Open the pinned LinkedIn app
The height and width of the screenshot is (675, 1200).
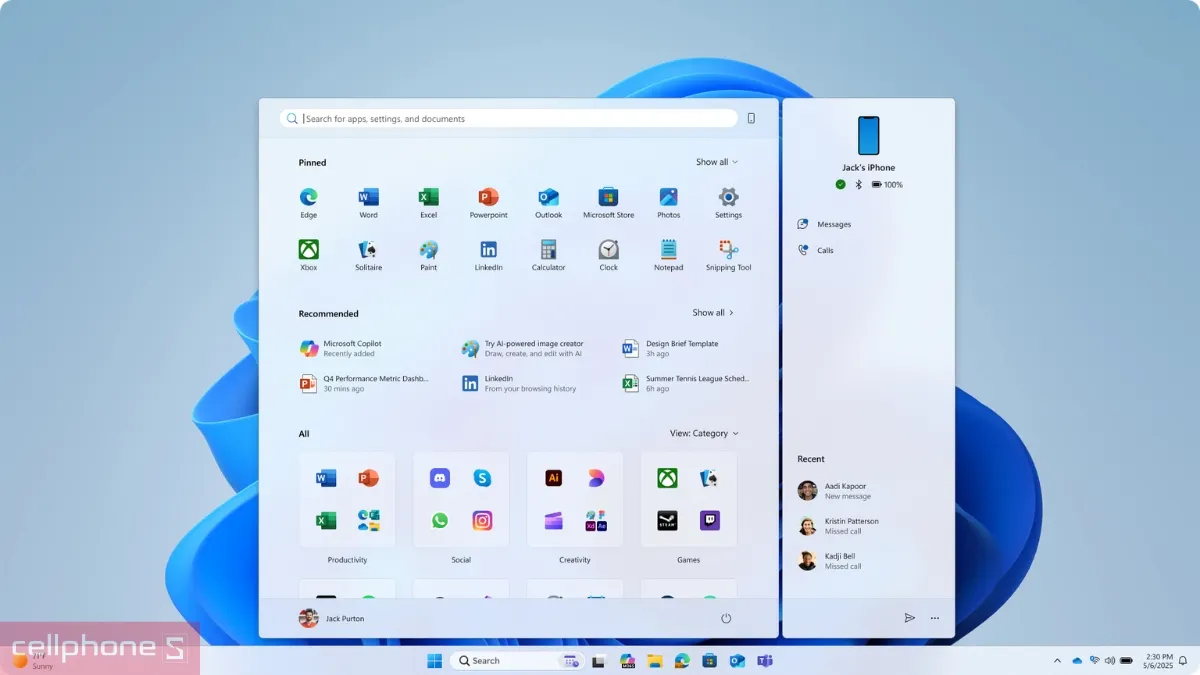(x=488, y=255)
